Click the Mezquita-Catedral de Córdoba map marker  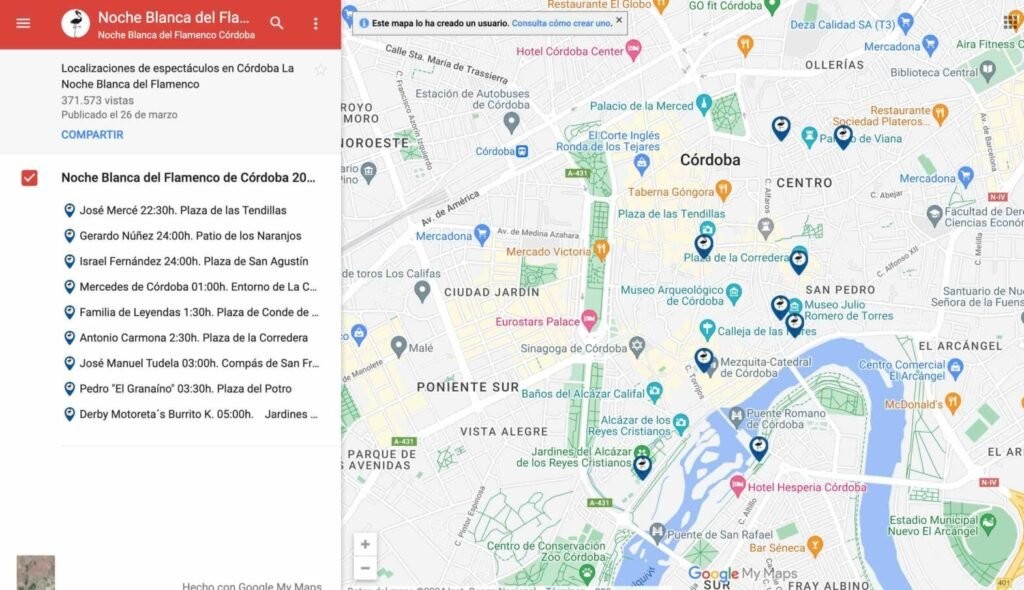coord(712,366)
